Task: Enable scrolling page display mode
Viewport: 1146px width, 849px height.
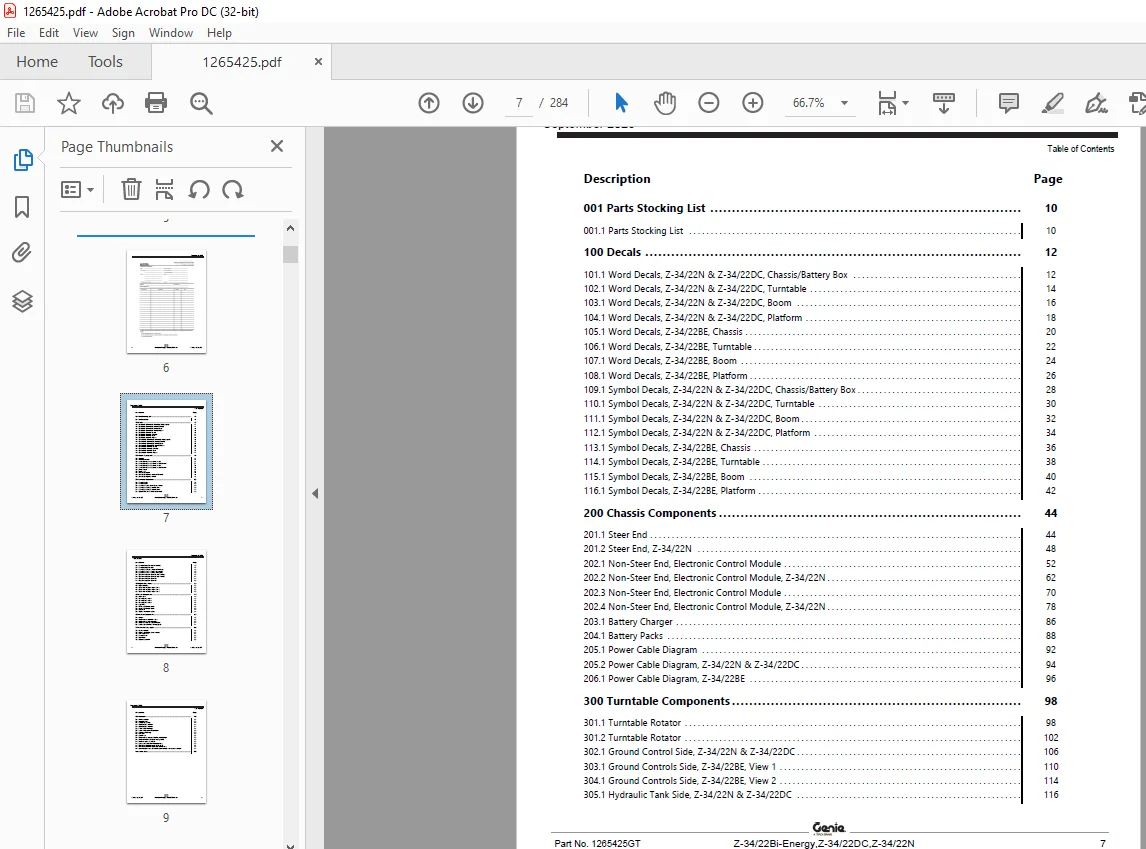Action: tap(944, 103)
